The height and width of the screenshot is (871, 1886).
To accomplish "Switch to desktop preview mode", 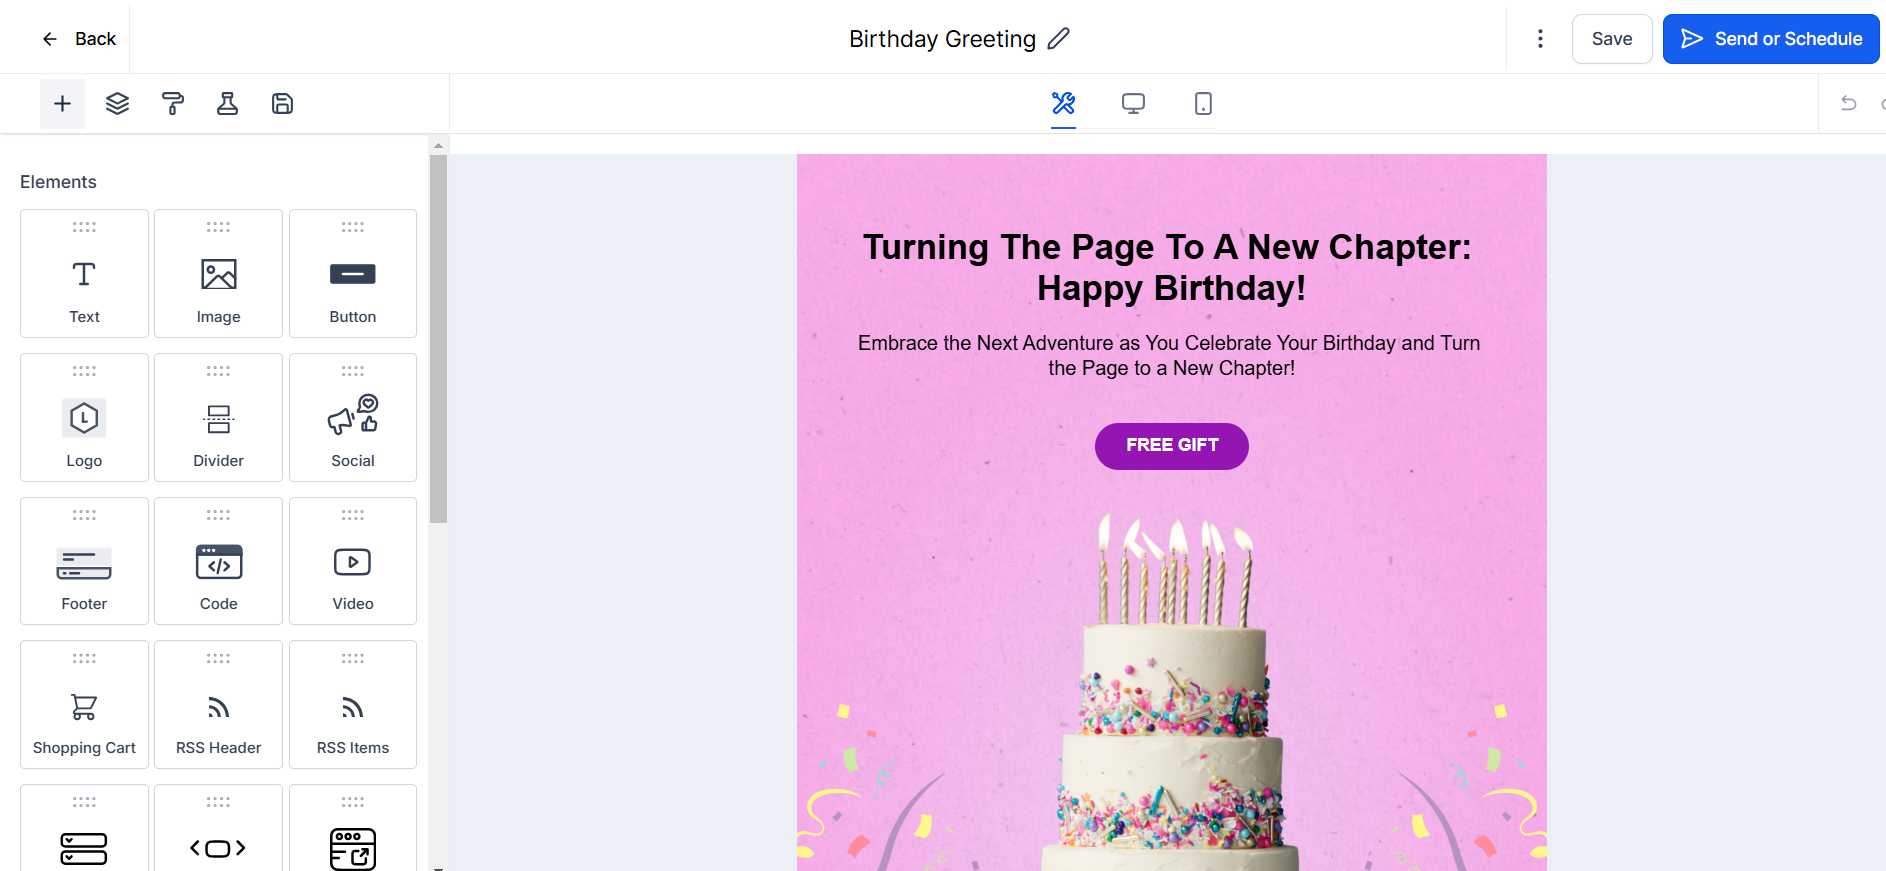I will 1133,104.
